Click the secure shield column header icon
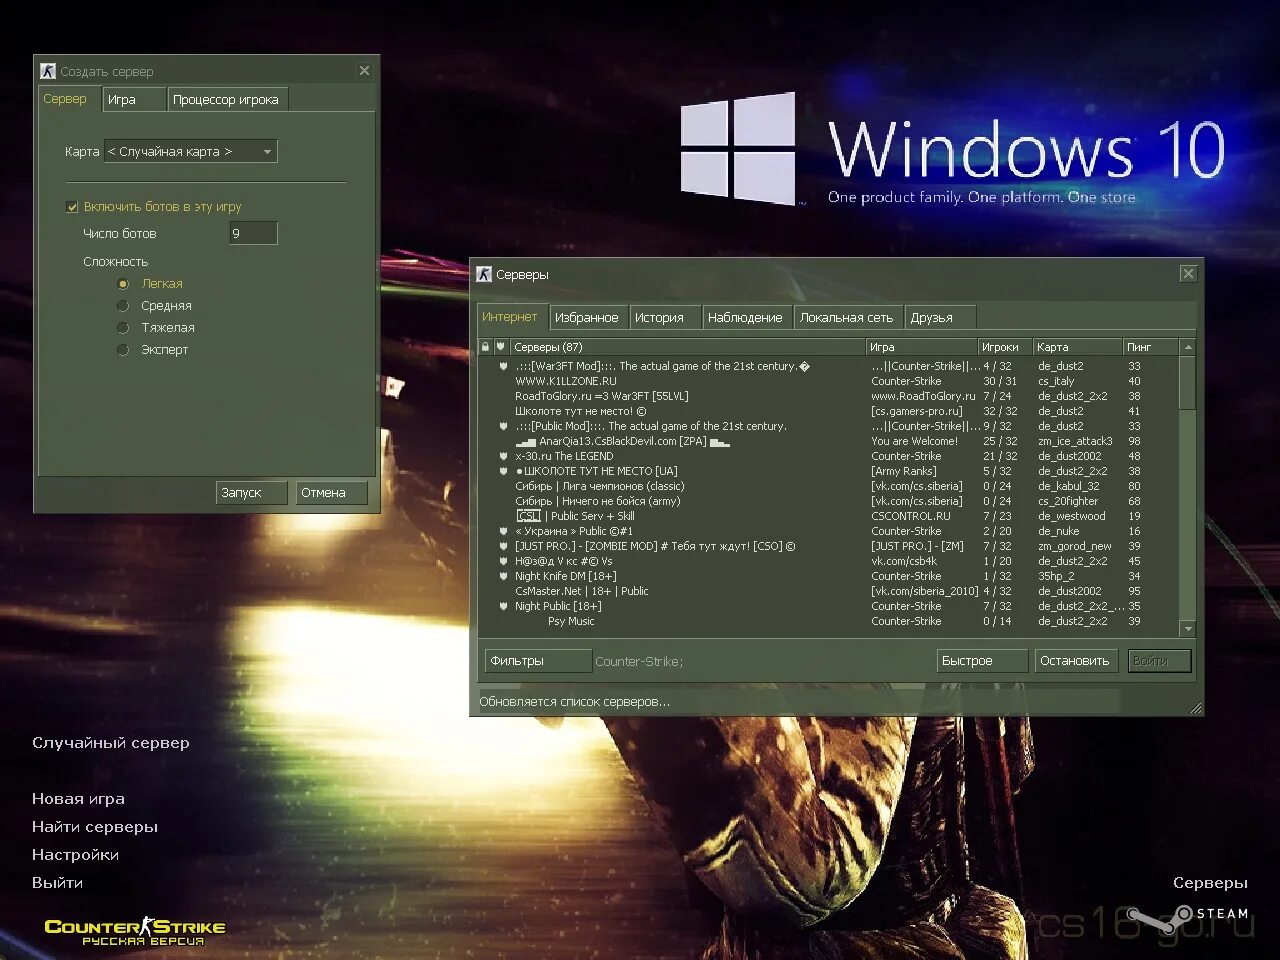This screenshot has height=960, width=1280. [501, 347]
